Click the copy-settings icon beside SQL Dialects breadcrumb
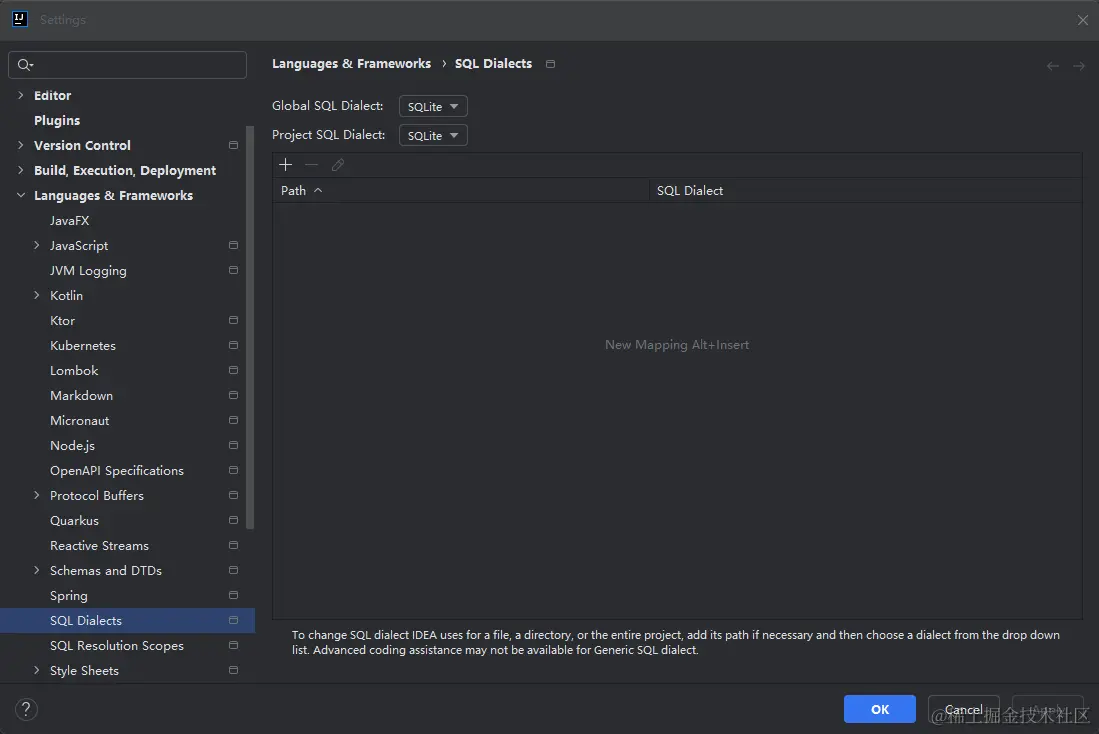This screenshot has height=734, width=1099. pos(549,63)
